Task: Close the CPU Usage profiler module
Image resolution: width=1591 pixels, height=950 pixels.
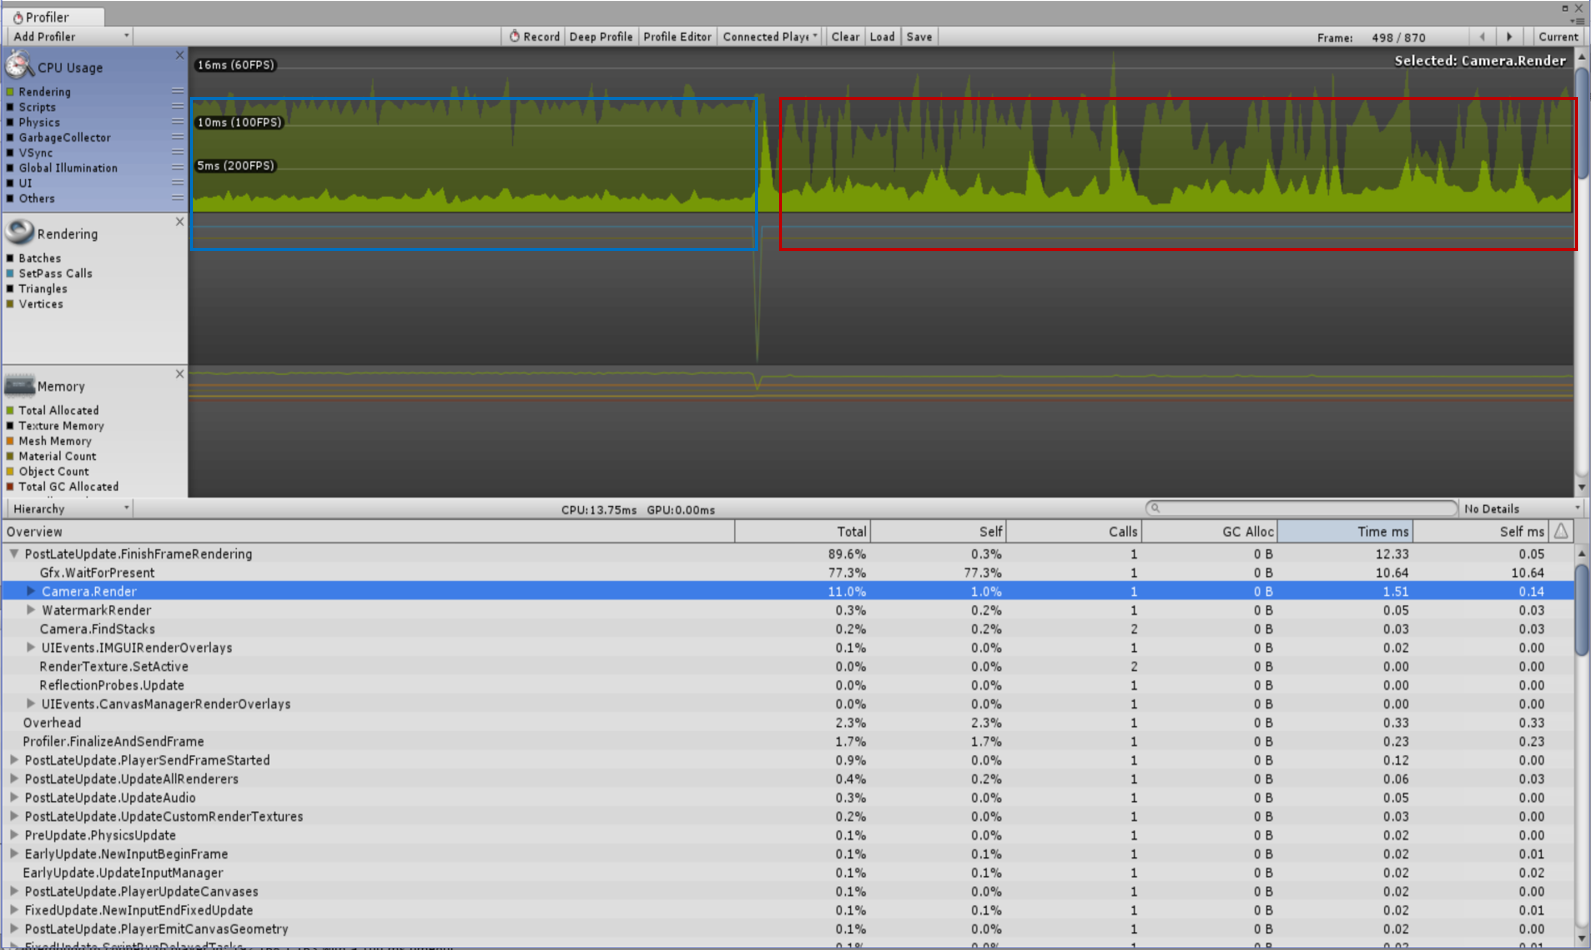Action: 180,56
